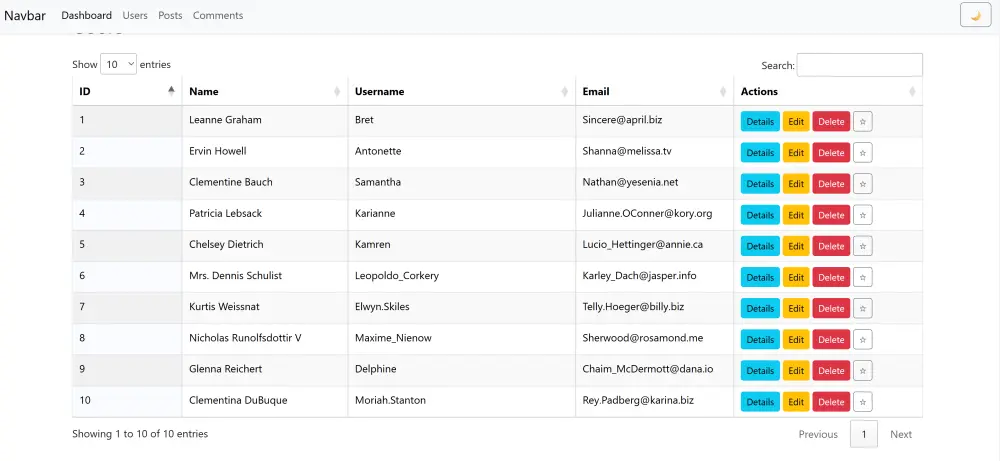Star the Kurtis Weissnat entry

coord(863,308)
